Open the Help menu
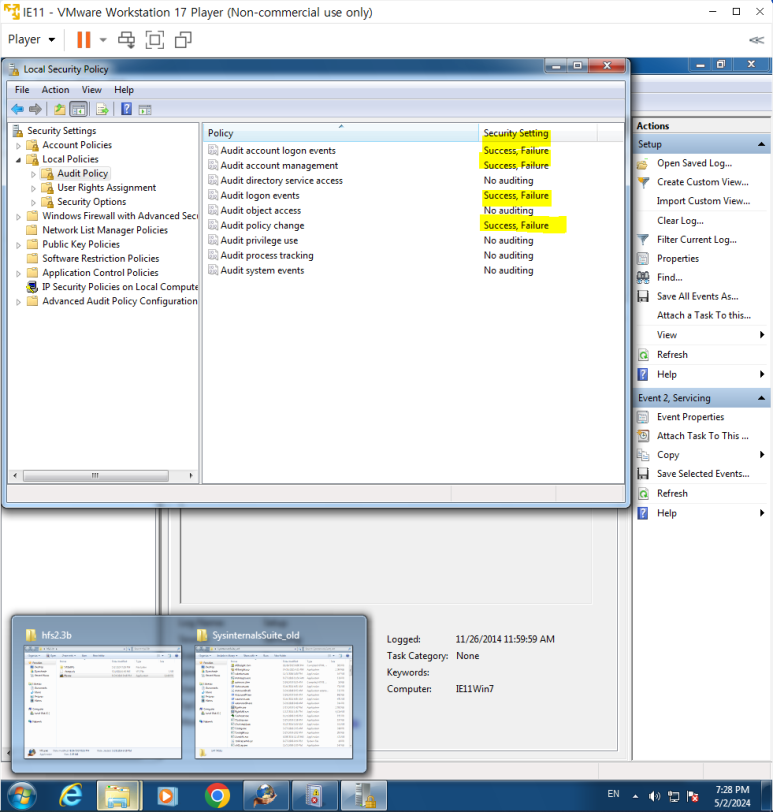The width and height of the screenshot is (773, 812). [124, 90]
